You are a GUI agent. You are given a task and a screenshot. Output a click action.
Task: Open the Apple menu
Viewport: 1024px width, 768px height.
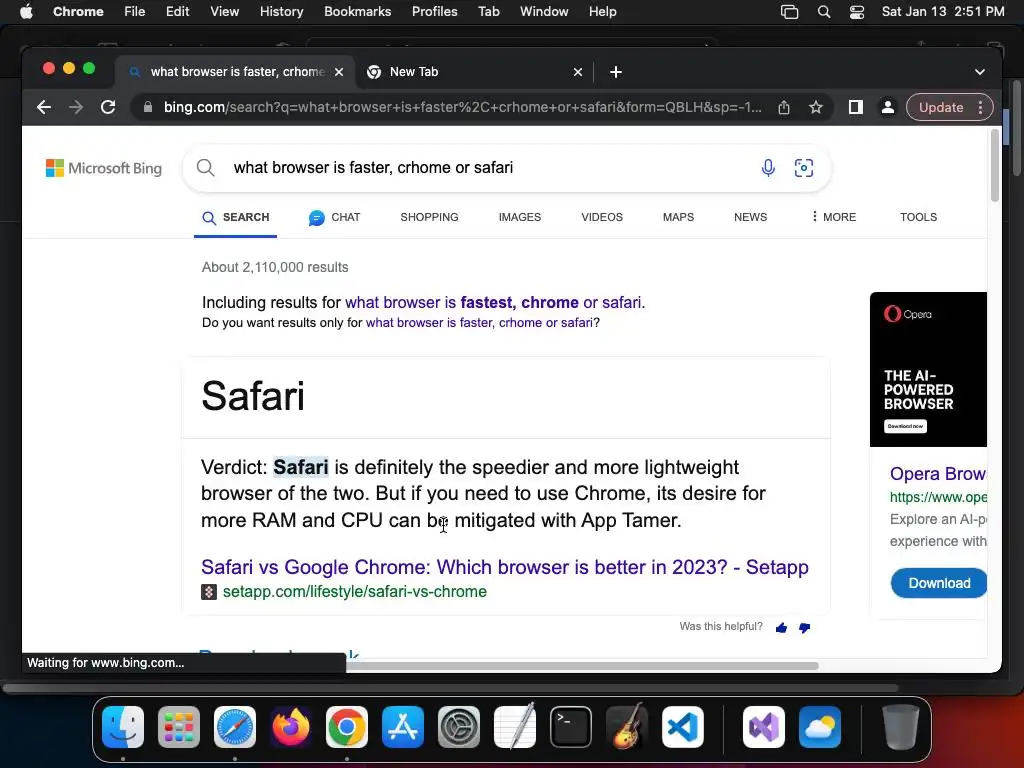point(26,12)
